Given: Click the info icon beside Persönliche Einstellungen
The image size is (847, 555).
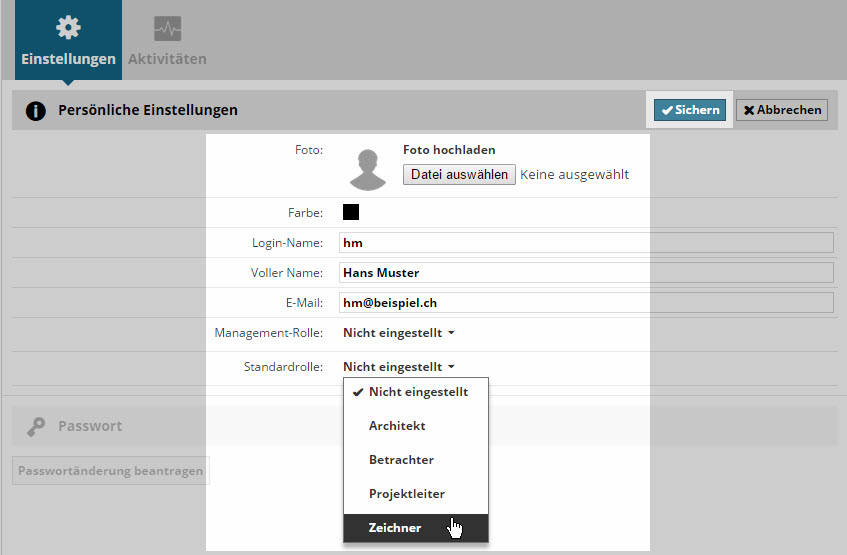Looking at the screenshot, I should [36, 111].
